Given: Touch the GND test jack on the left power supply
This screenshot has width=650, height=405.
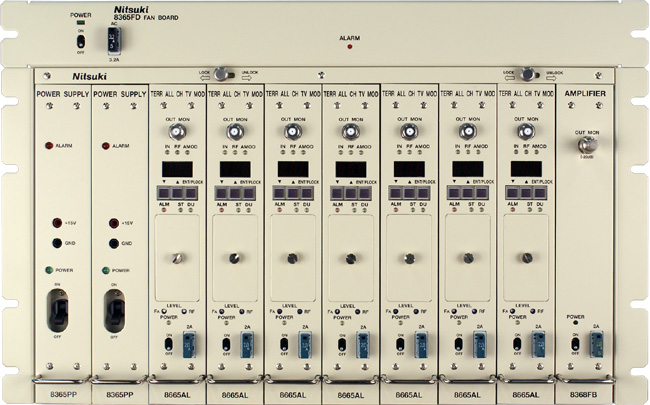Looking at the screenshot, I should [57, 243].
